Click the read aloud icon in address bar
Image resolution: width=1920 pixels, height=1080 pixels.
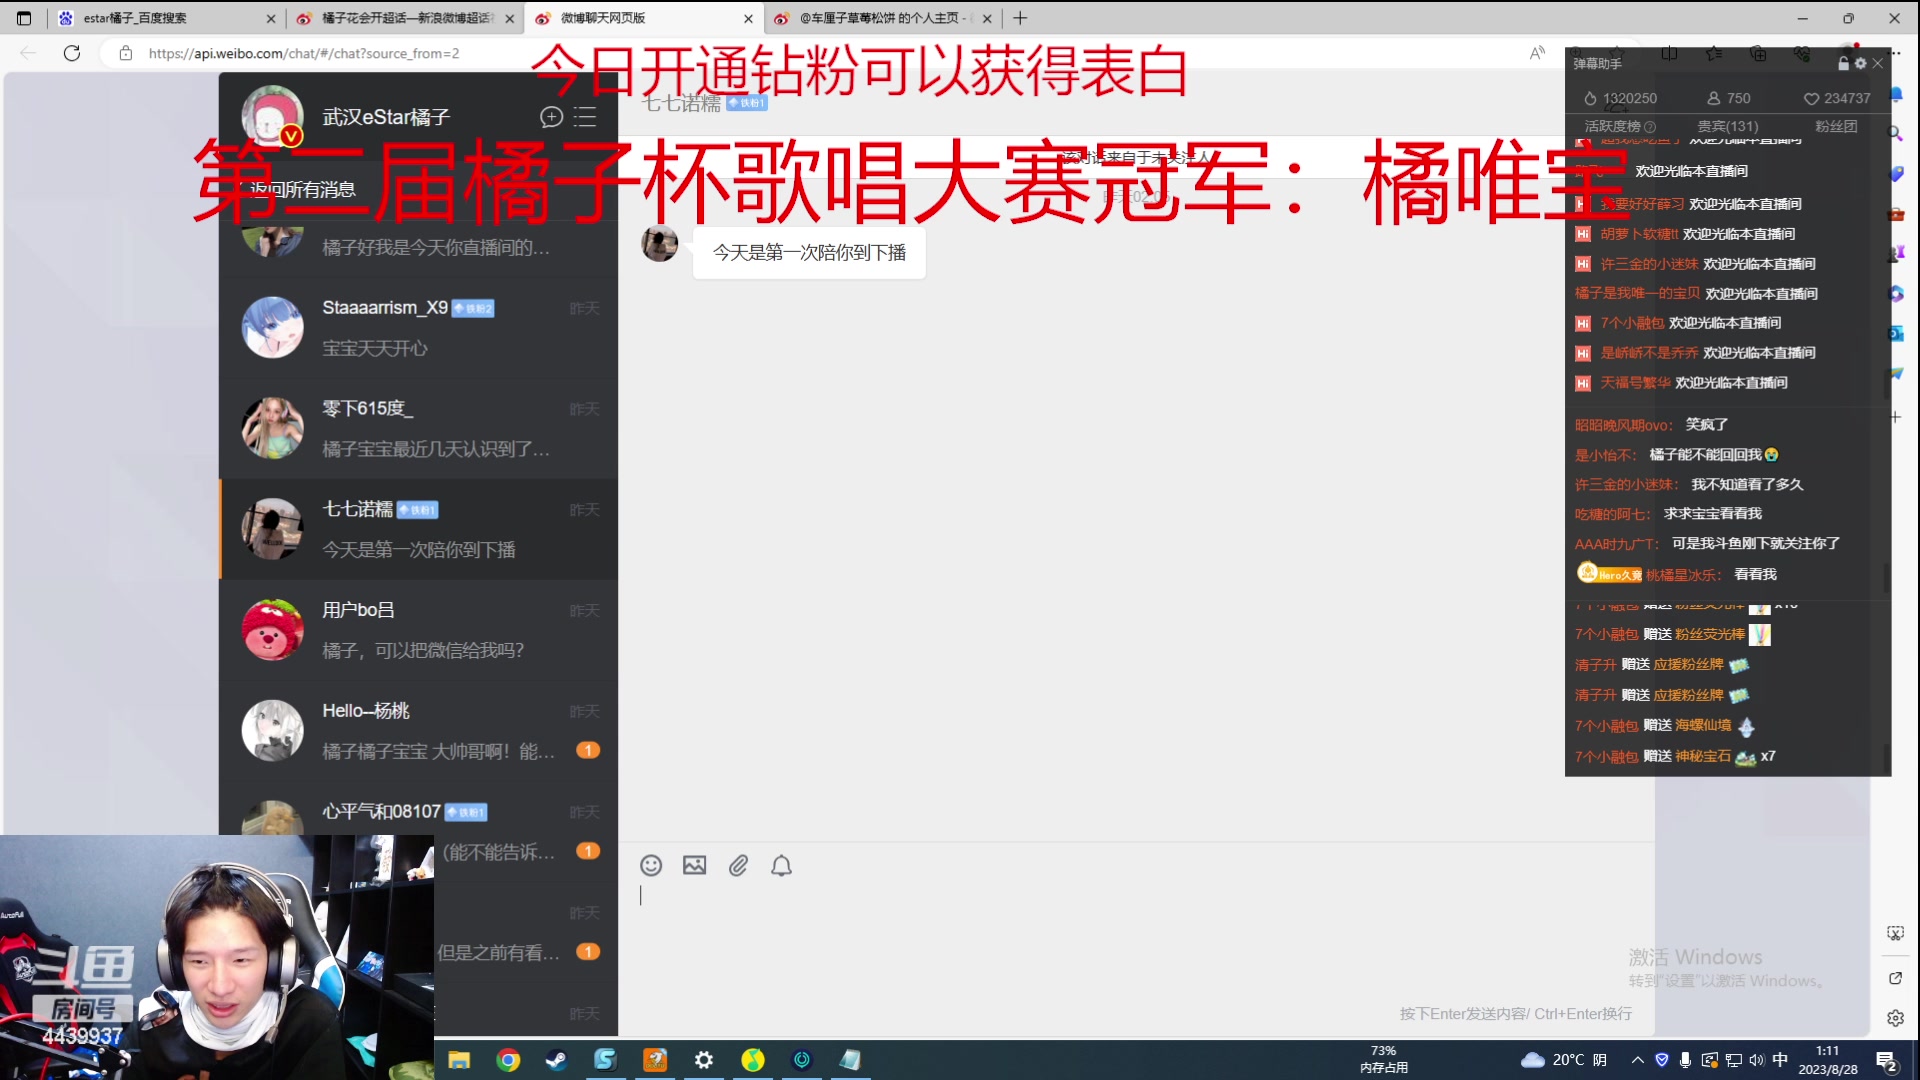click(1537, 53)
